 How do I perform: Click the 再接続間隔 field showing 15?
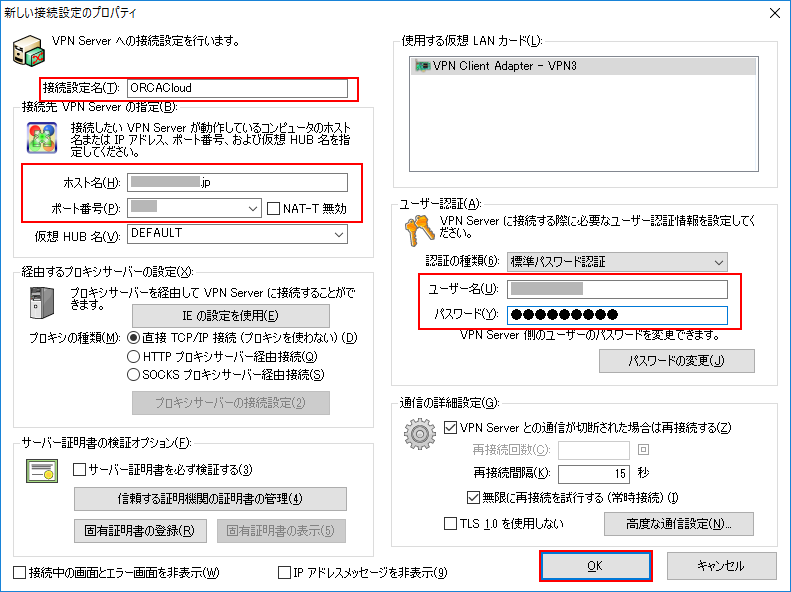click(594, 473)
